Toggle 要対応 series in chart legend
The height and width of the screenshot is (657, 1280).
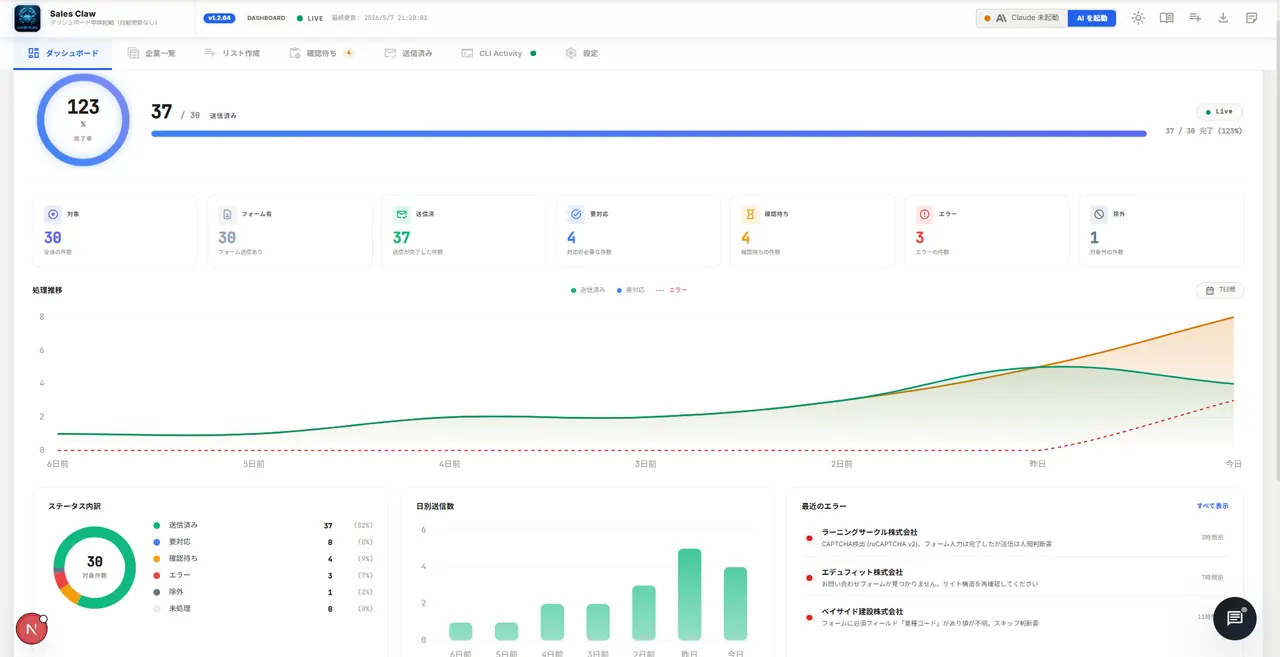pyautogui.click(x=631, y=290)
